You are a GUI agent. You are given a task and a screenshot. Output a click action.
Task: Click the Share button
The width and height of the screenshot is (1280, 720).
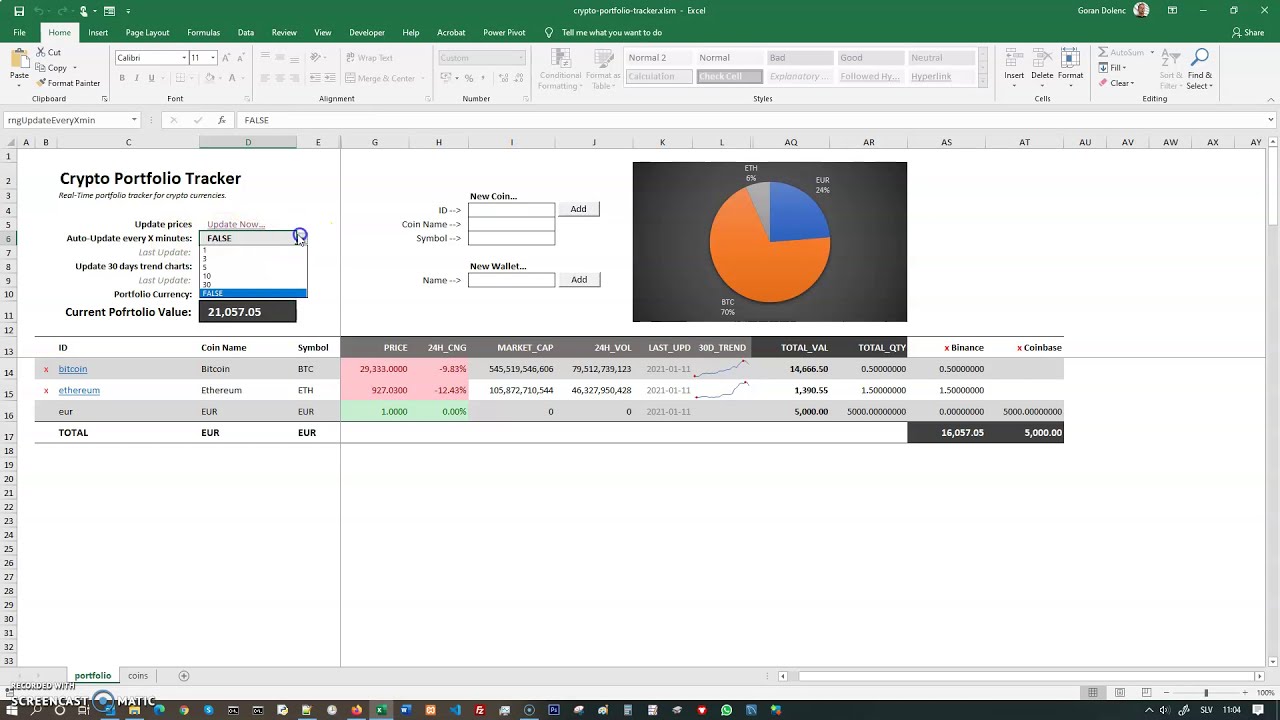click(x=1249, y=33)
